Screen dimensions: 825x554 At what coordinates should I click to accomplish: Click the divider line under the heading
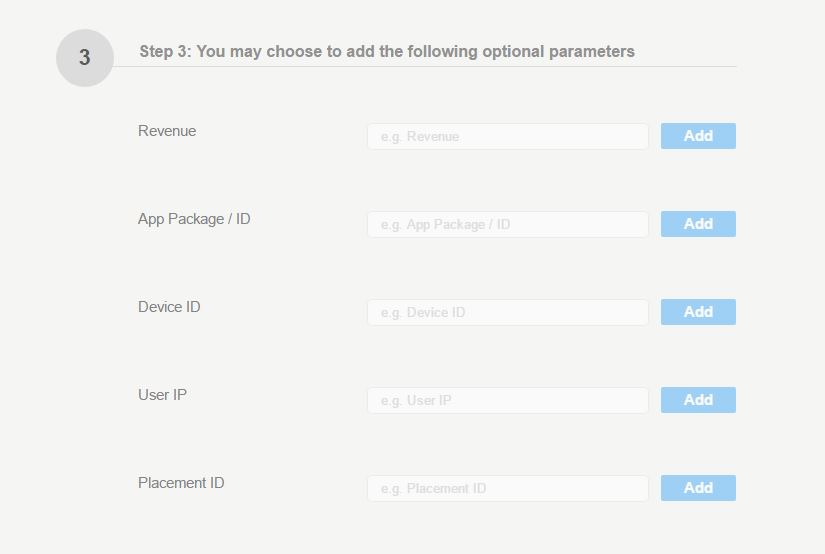425,67
